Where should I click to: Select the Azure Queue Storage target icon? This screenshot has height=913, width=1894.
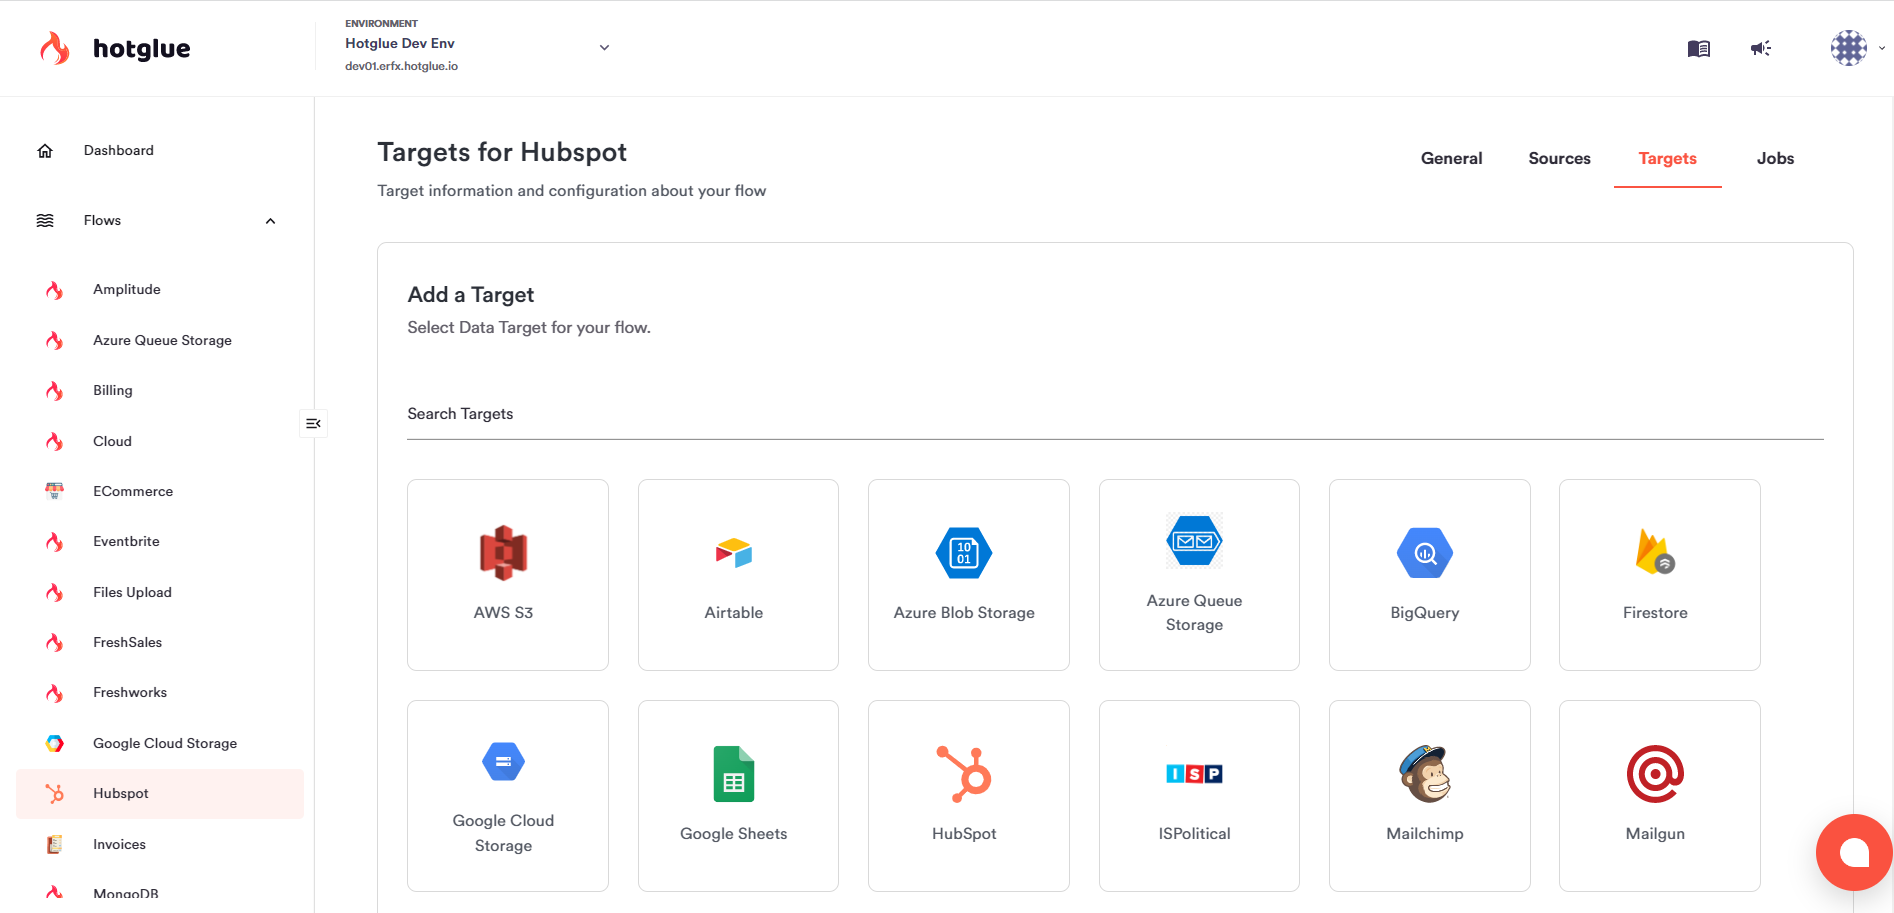pyautogui.click(x=1194, y=541)
